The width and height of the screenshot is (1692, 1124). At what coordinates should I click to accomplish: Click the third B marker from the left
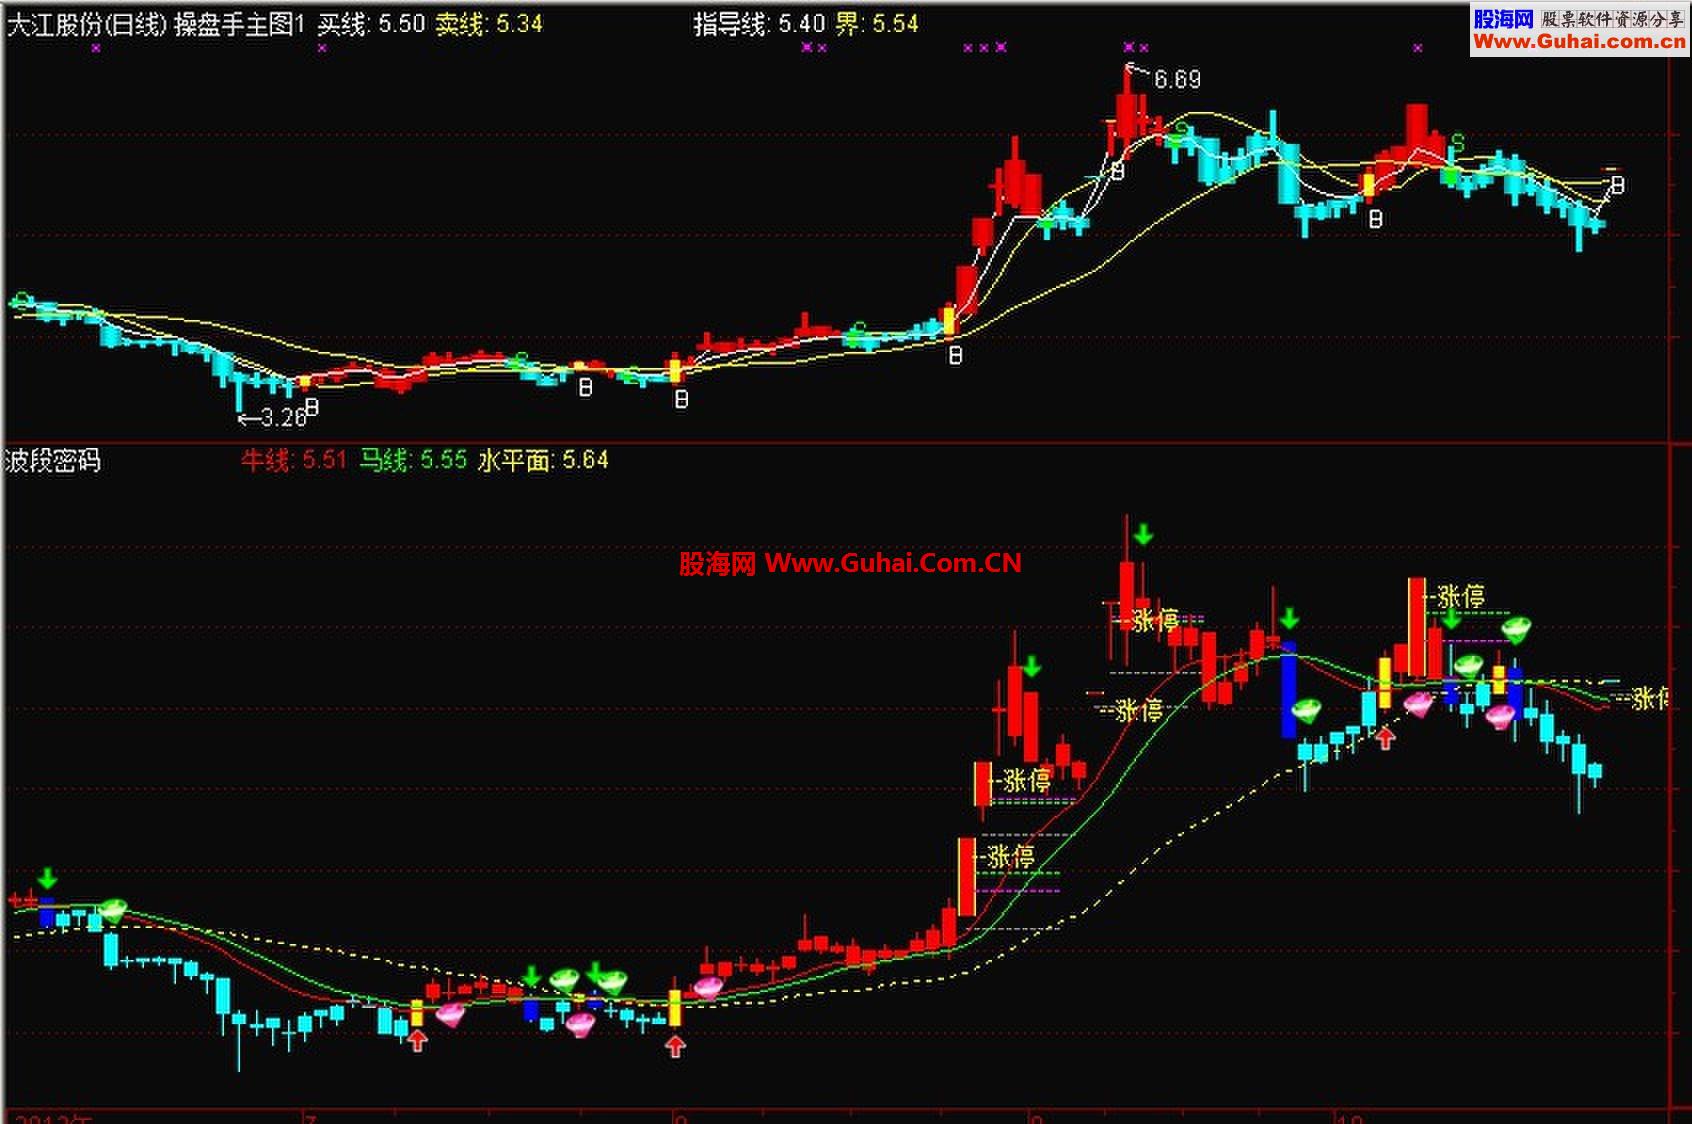[681, 399]
